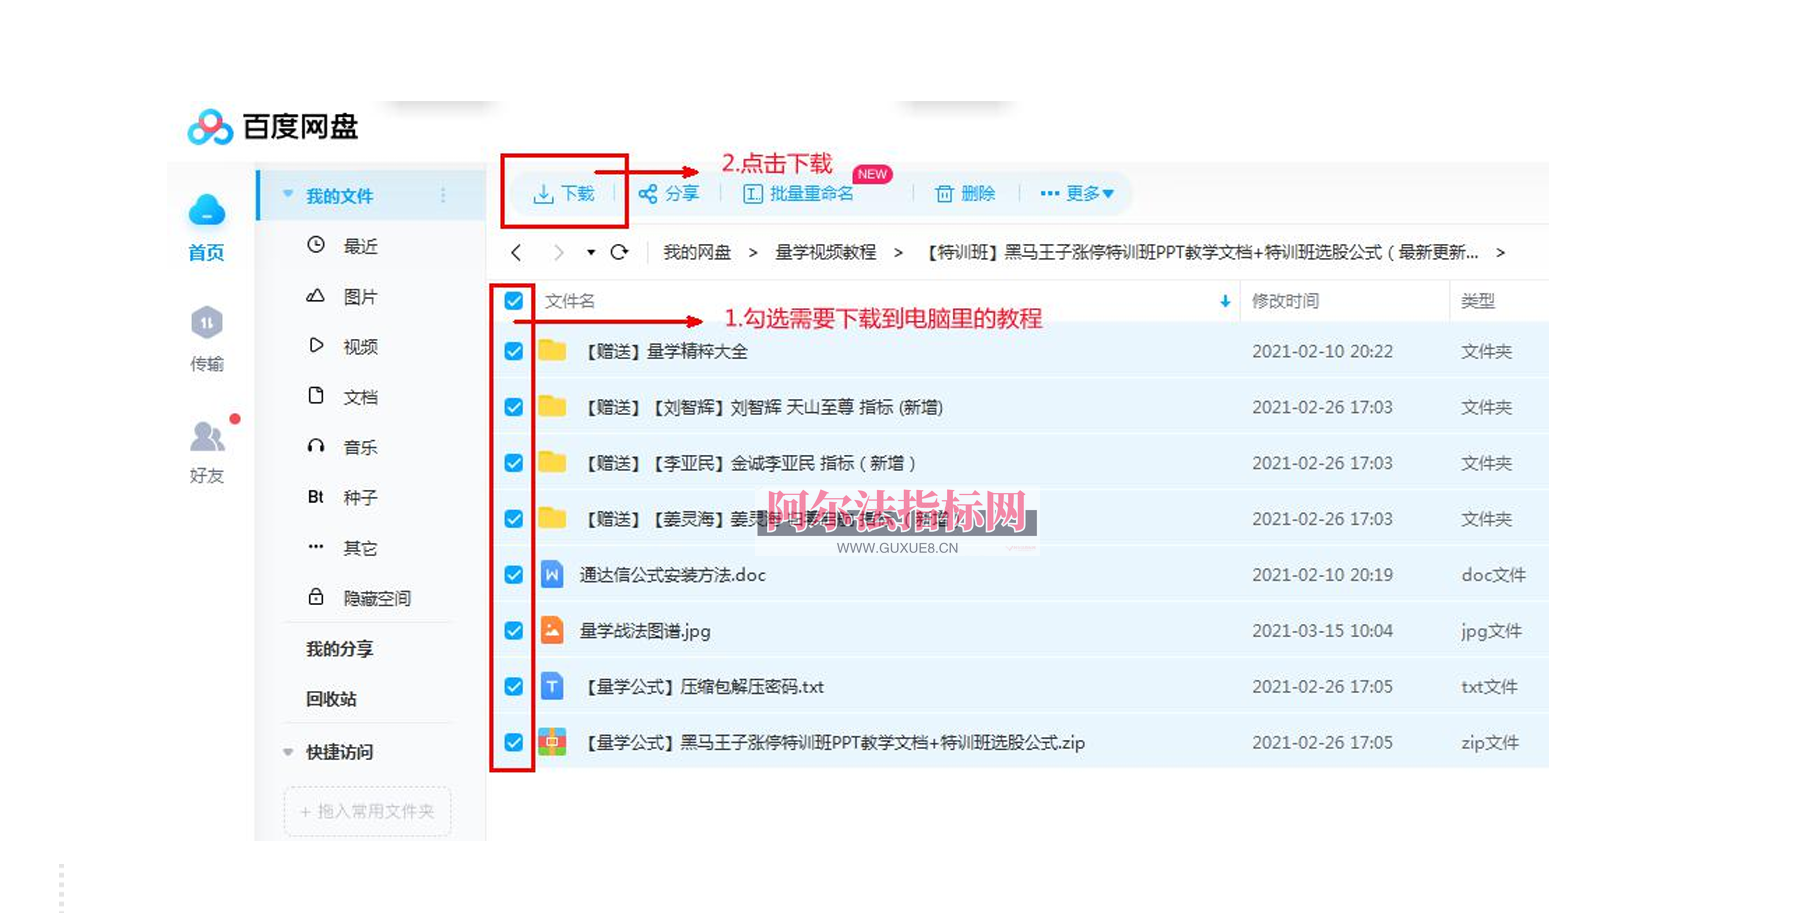Open the 回收站 (recycle bin)
The width and height of the screenshot is (1796, 913).
pos(331,699)
